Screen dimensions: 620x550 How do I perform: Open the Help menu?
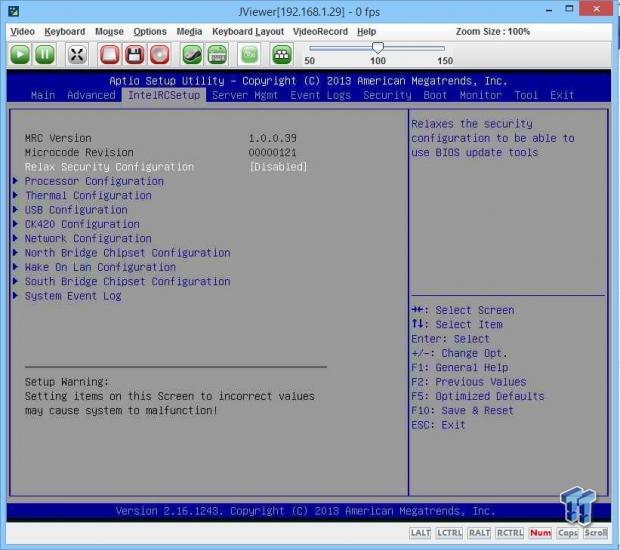click(367, 31)
